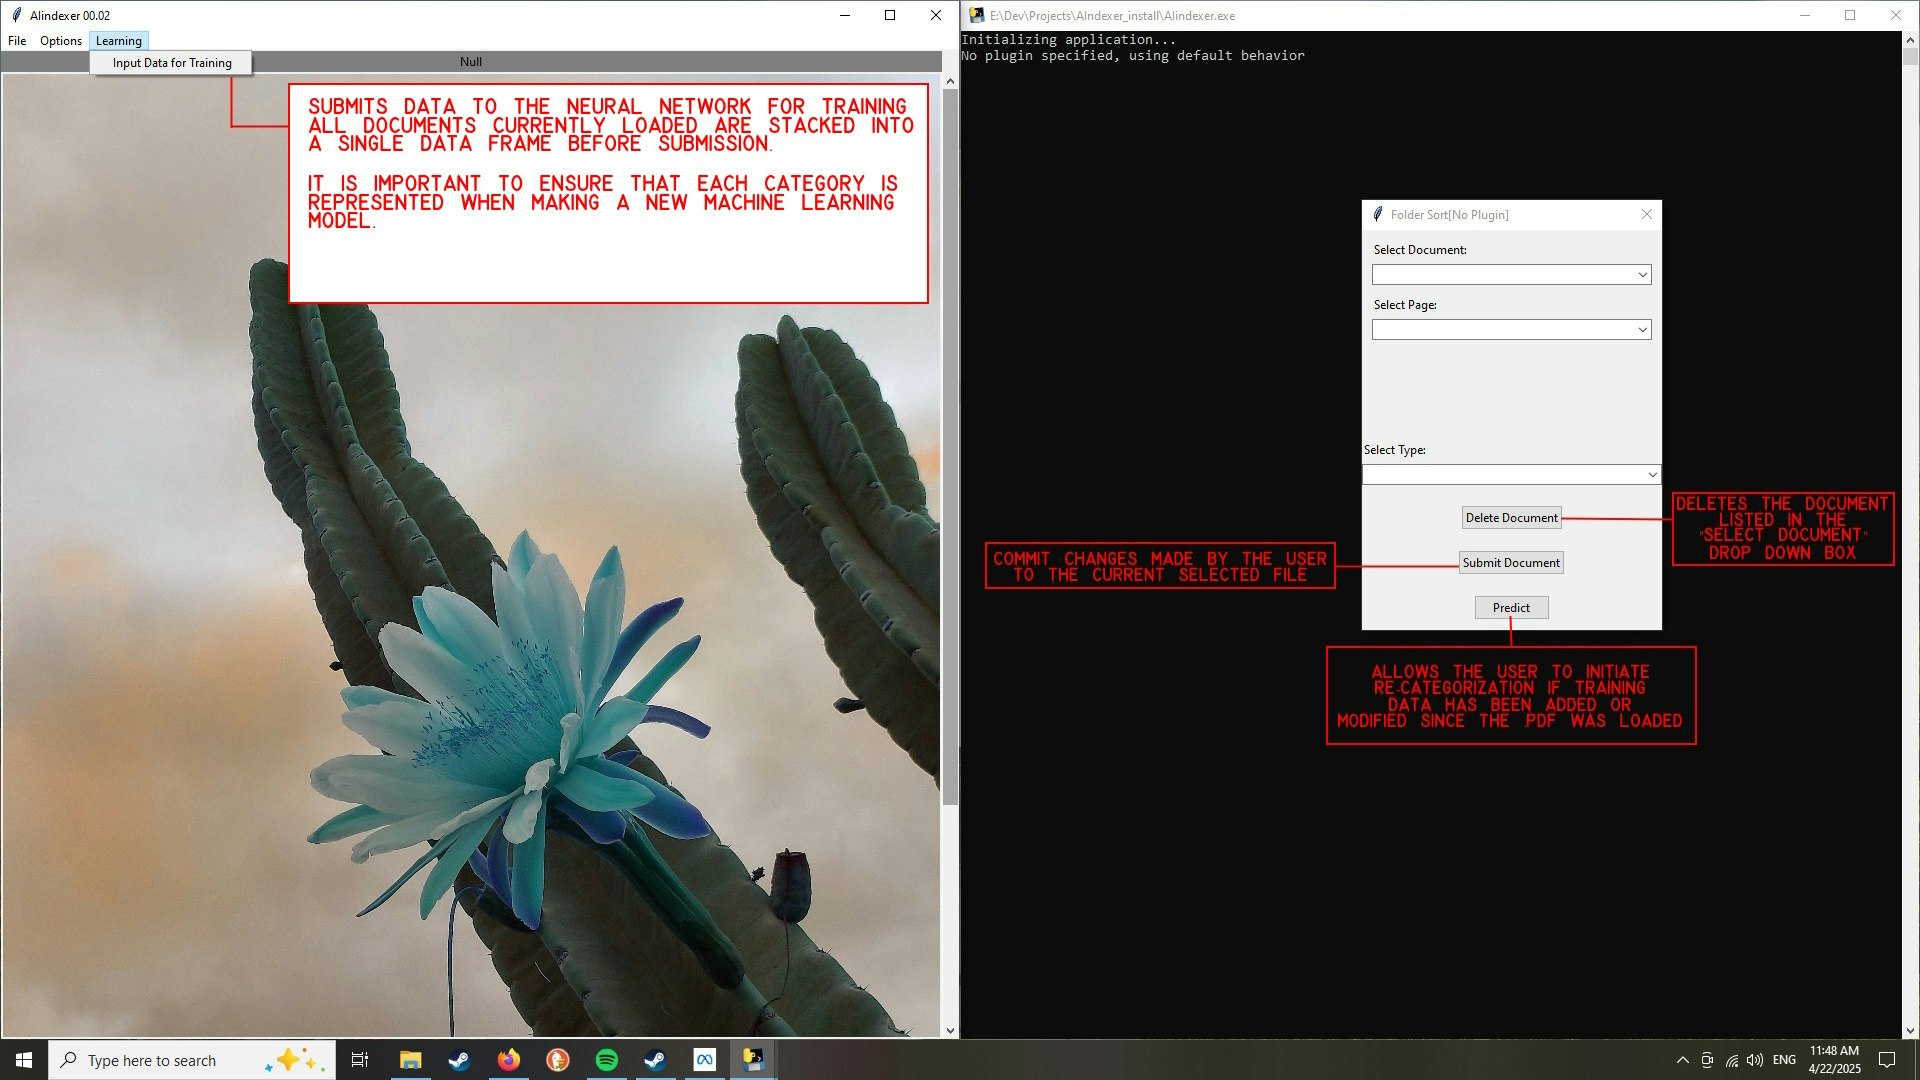The image size is (1920, 1080).
Task: Open the File menu
Action: point(17,41)
